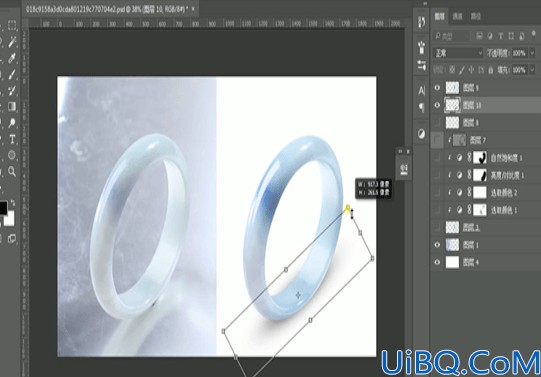The image size is (541, 377).
Task: Open the 正常 blend mode dropdown
Action: coord(458,53)
